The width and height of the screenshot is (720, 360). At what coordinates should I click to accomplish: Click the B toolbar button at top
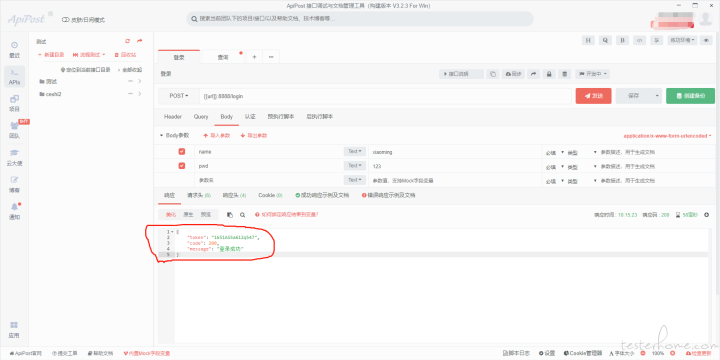(622, 40)
